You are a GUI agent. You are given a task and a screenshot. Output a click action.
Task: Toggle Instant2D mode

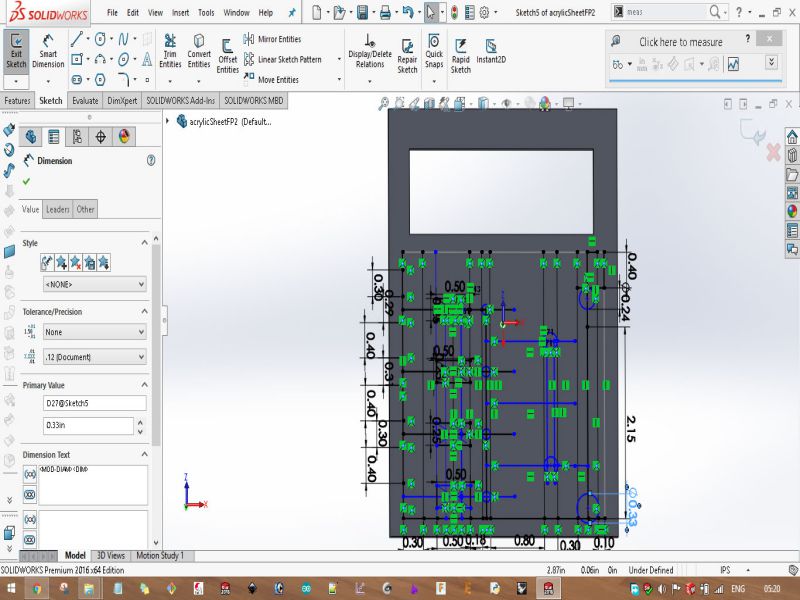(x=490, y=52)
